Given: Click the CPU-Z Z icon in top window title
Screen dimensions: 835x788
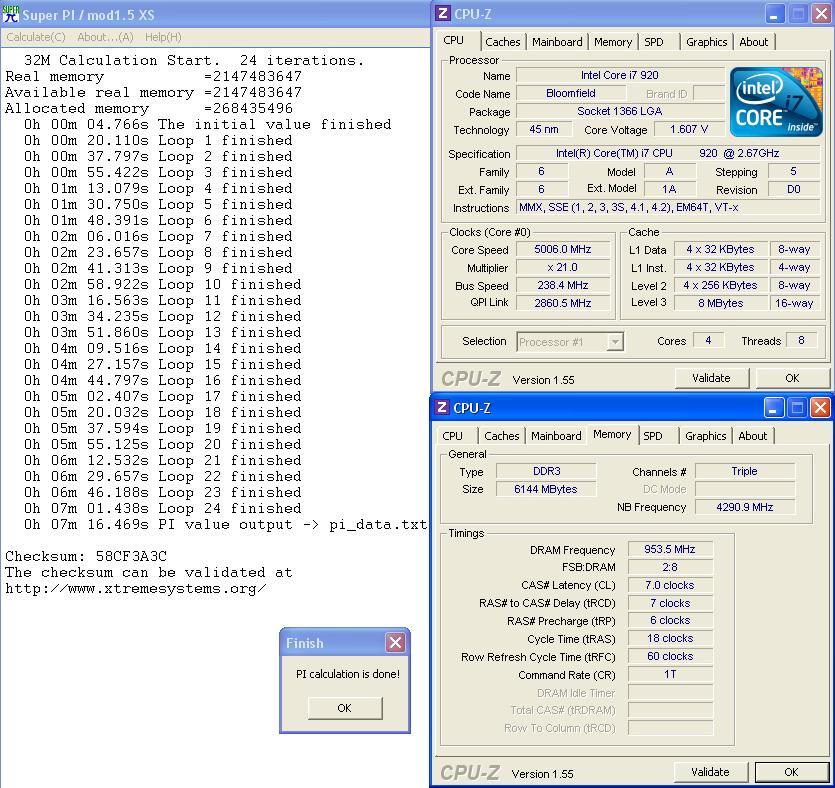Looking at the screenshot, I should pos(443,13).
